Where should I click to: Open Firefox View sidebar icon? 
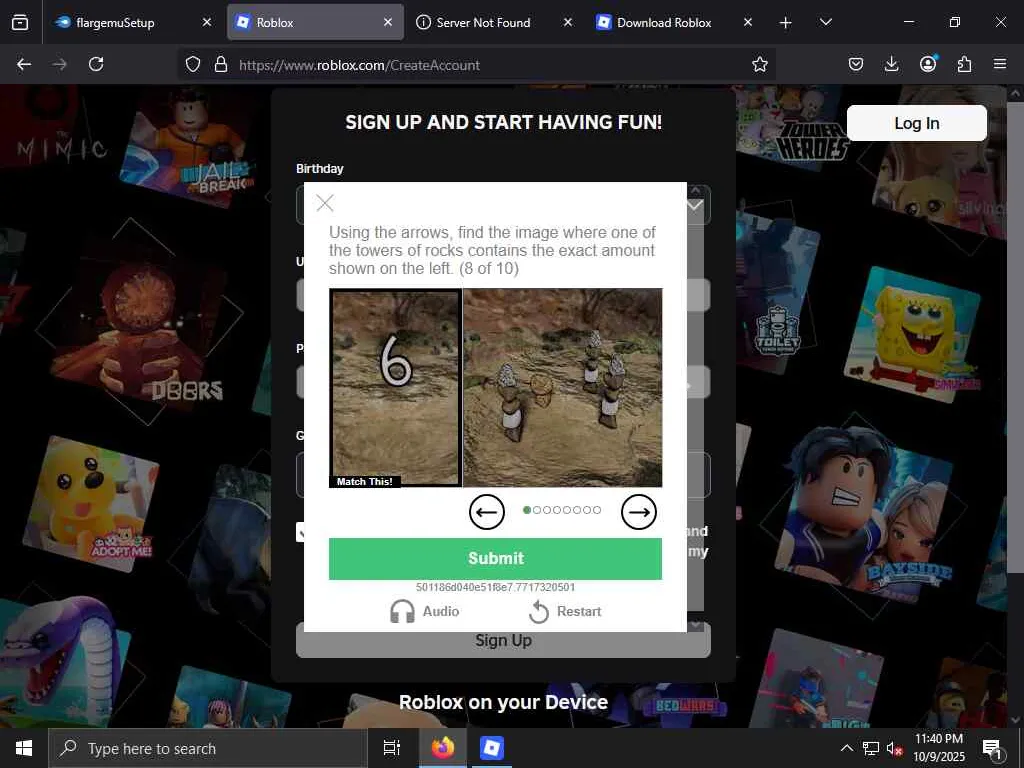tap(20, 22)
